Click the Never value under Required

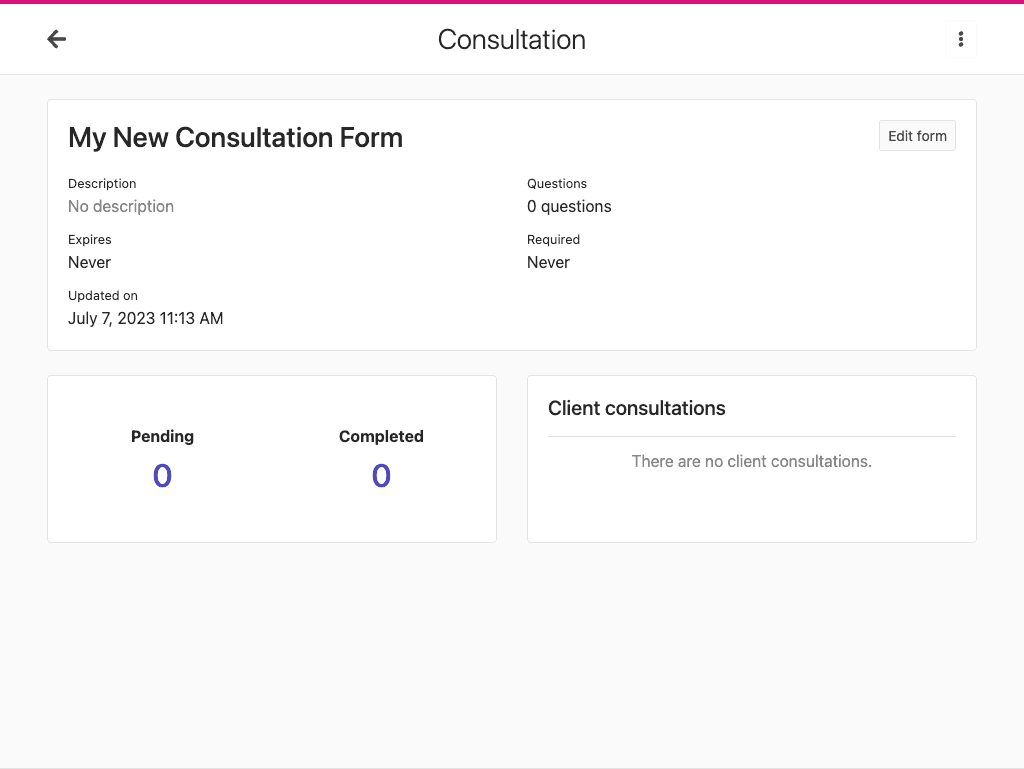(548, 263)
